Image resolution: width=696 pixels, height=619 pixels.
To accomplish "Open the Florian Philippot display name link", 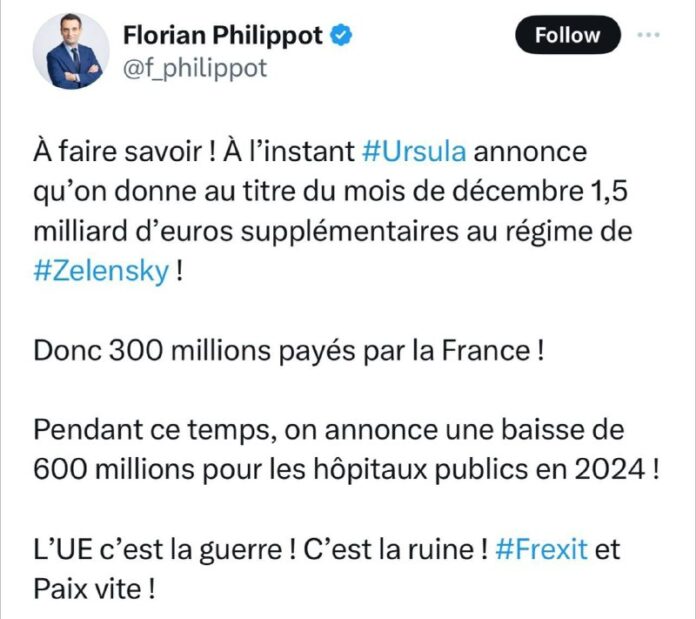I will pyautogui.click(x=222, y=36).
